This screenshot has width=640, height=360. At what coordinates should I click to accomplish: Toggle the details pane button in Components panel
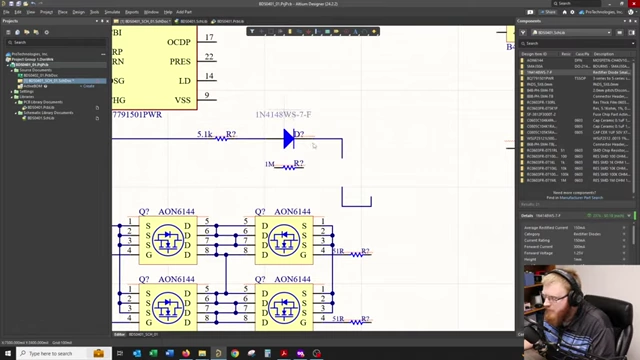coord(631,33)
